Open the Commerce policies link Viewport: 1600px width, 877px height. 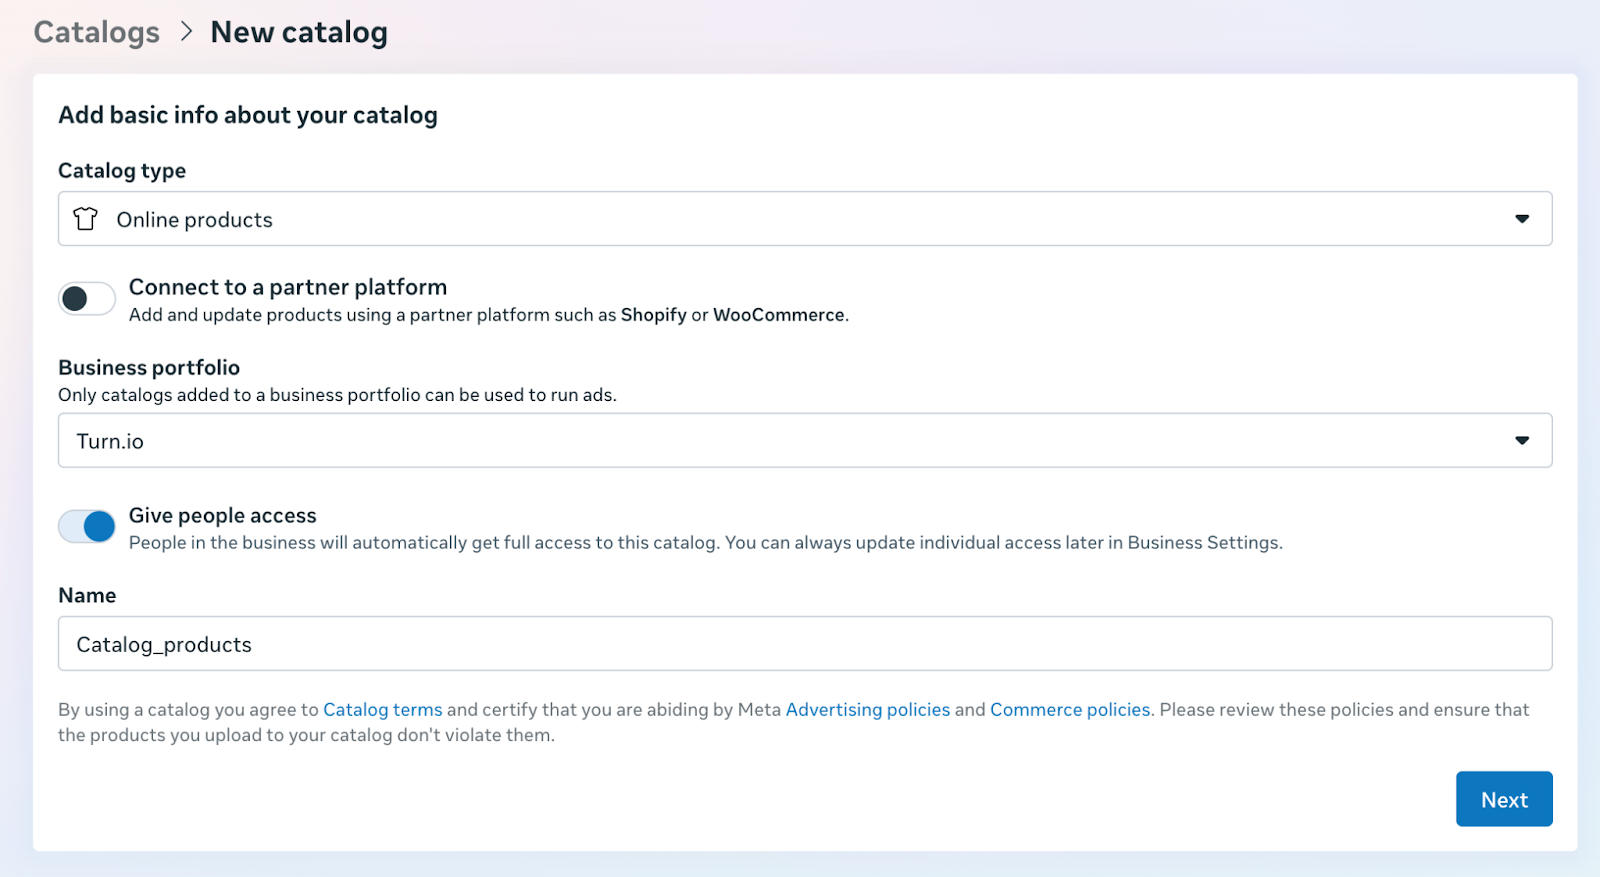pyautogui.click(x=1070, y=710)
